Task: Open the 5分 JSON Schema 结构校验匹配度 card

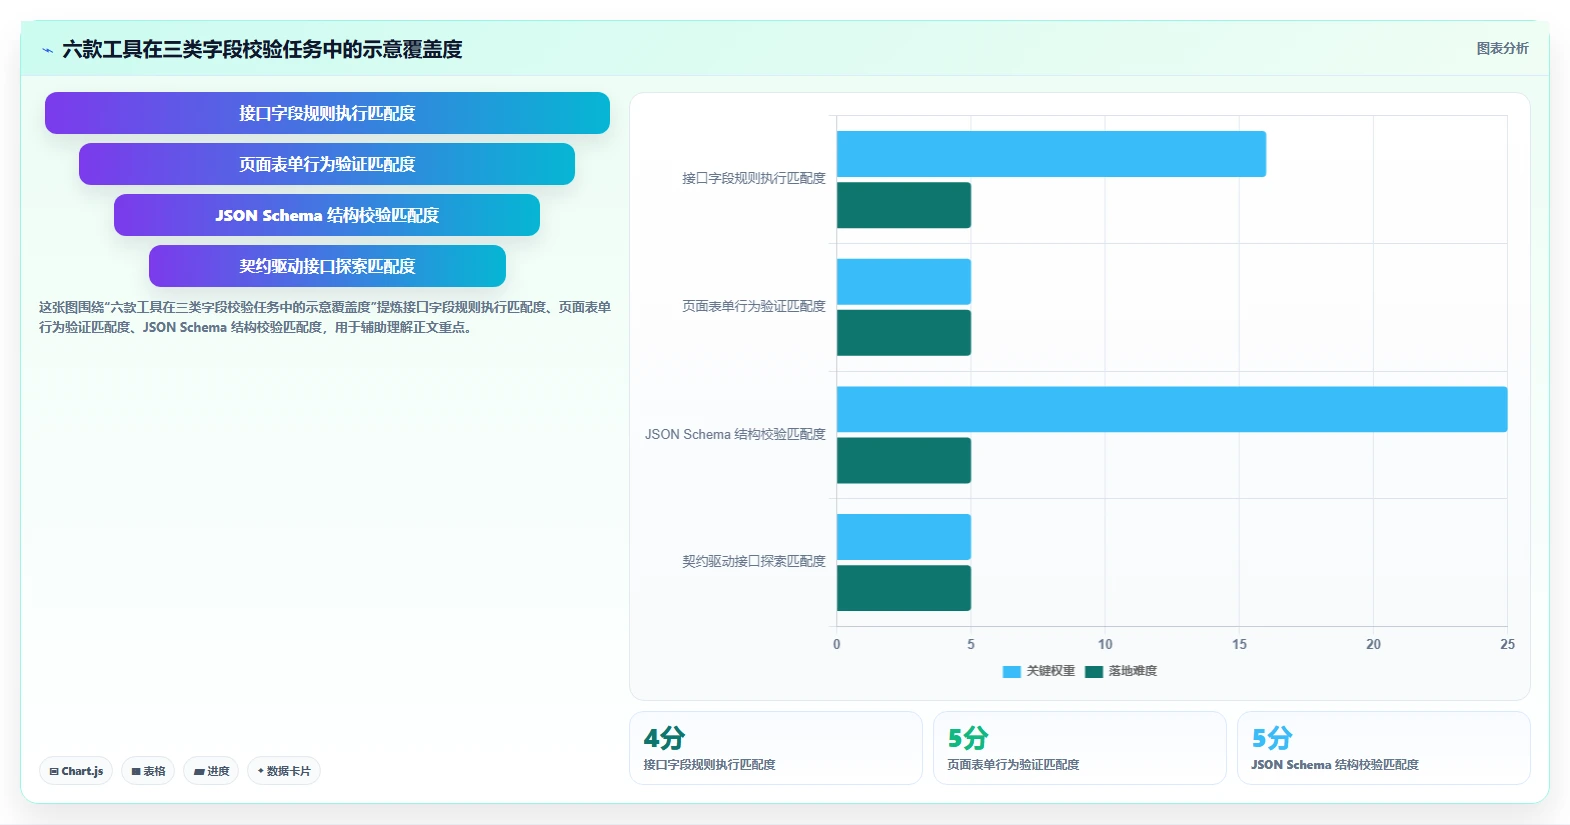Action: tap(1384, 748)
